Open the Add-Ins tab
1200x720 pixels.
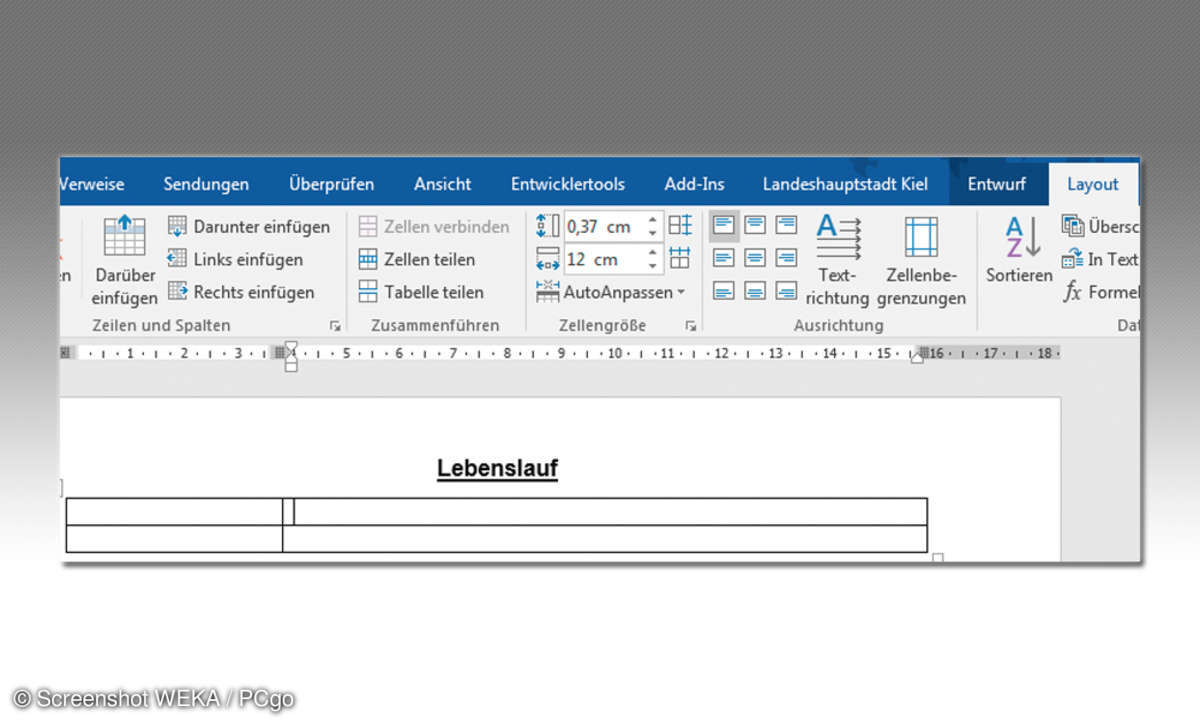click(694, 184)
